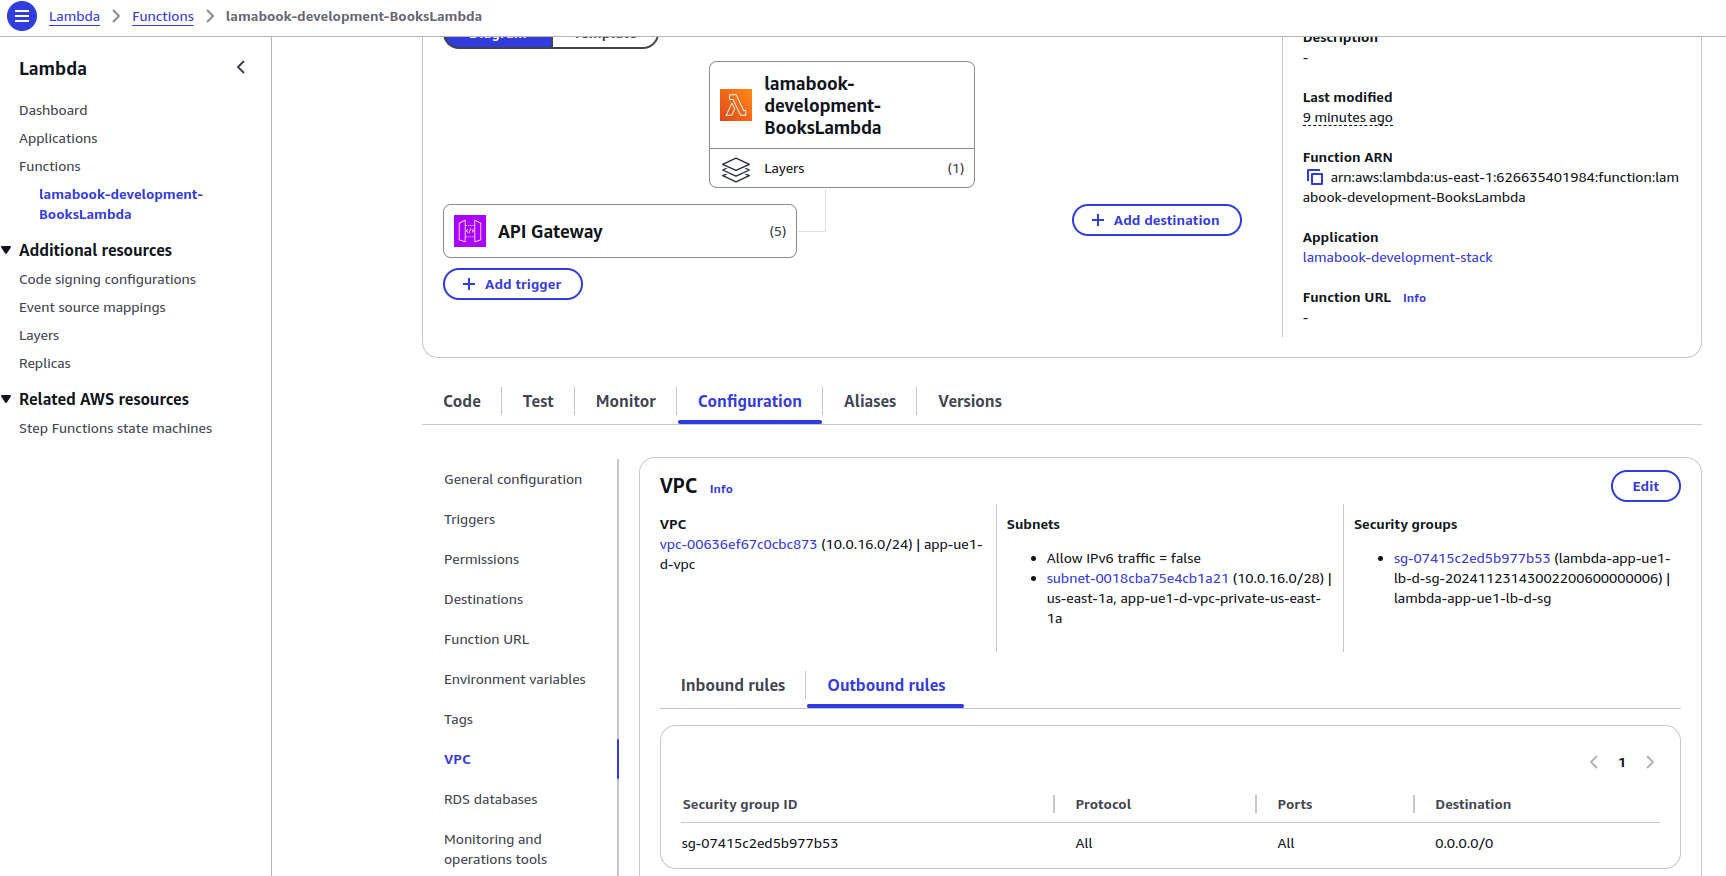Open Tags configuration section
This screenshot has height=876, width=1726.
coord(459,719)
